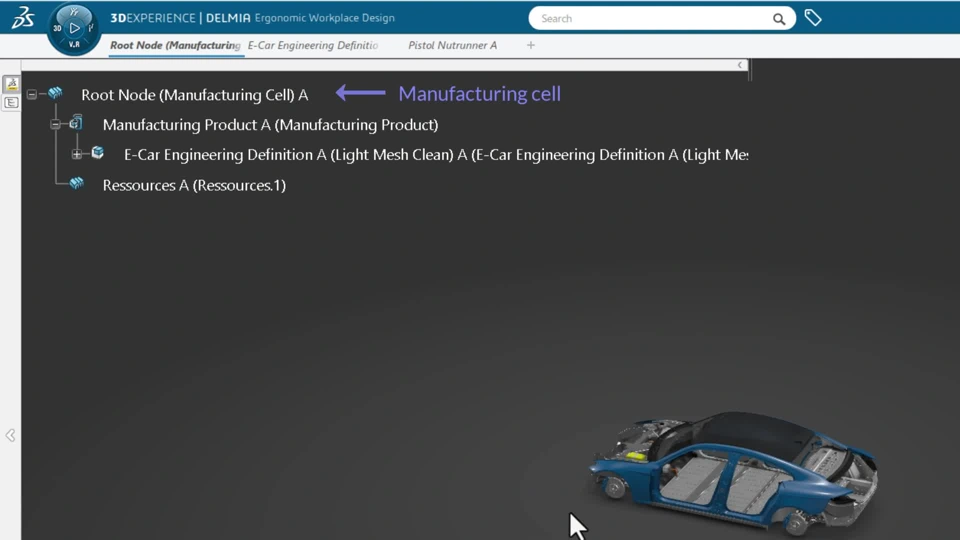The width and height of the screenshot is (960, 540).
Task: Collapse the Manufacturing Product A branch
Action: [55, 125]
